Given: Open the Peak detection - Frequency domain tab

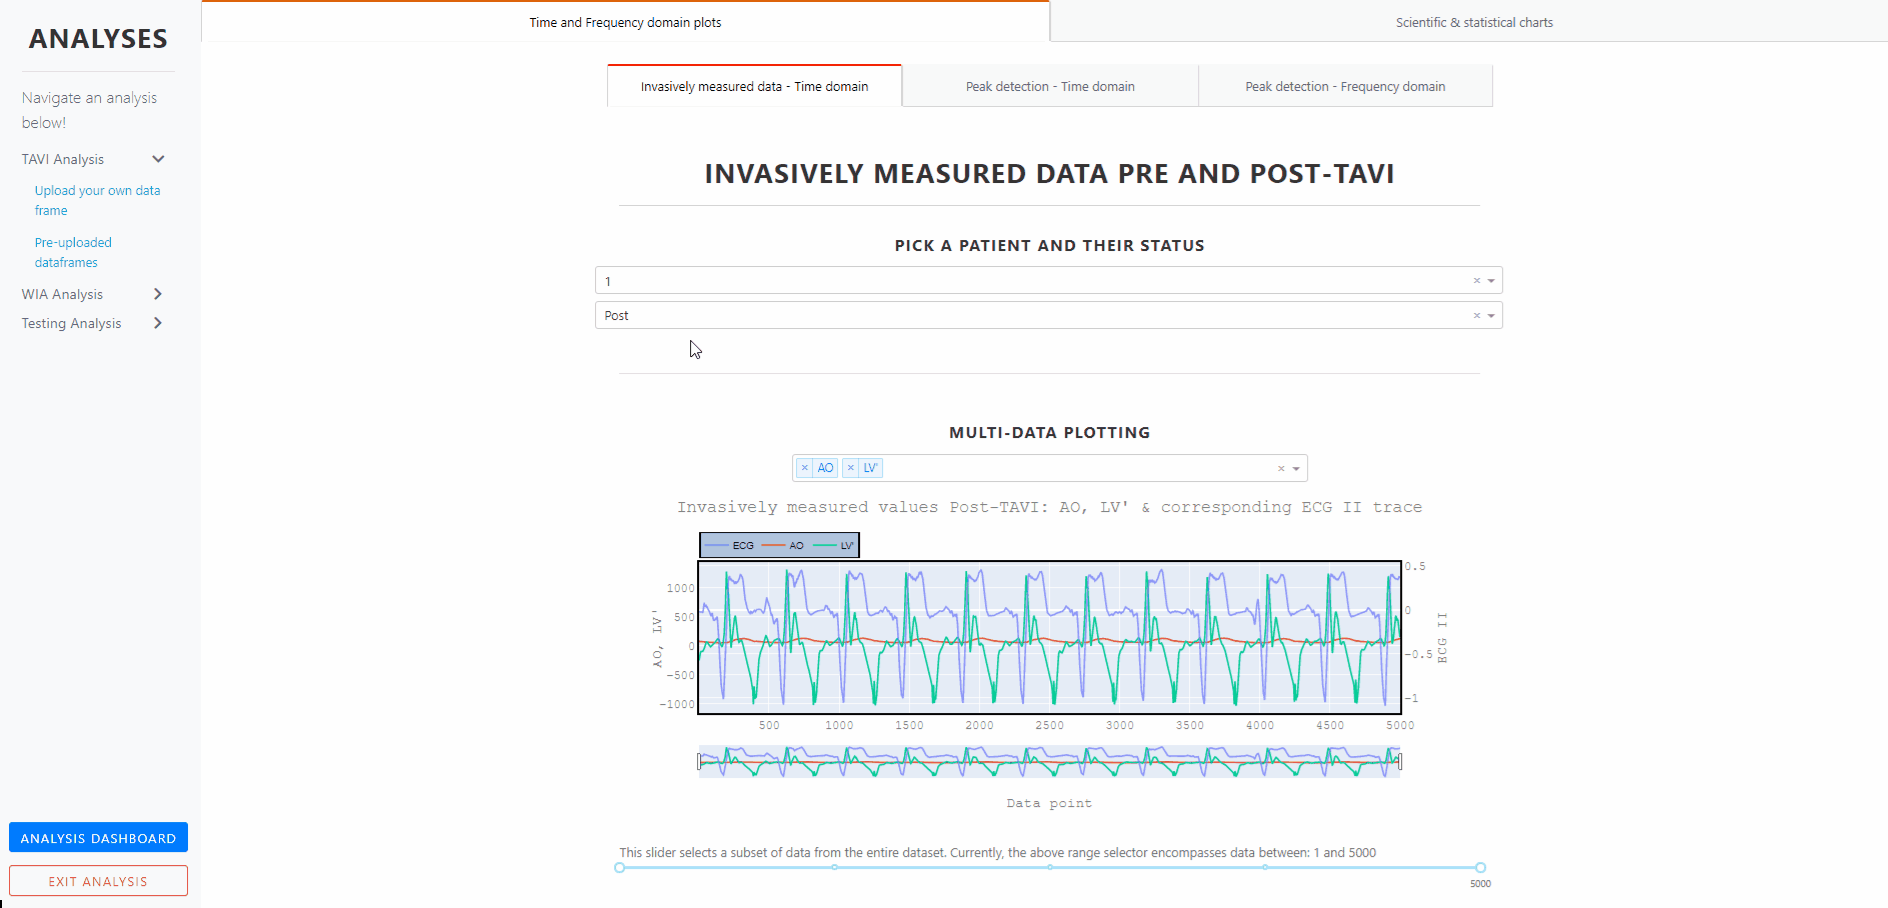Looking at the screenshot, I should [x=1344, y=86].
